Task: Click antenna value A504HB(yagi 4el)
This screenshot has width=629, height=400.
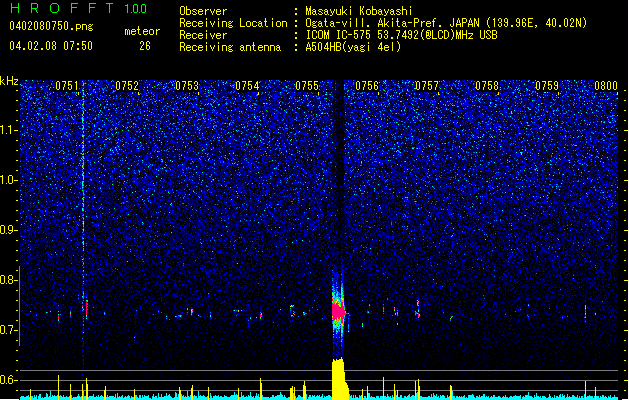Action: [x=353, y=47]
